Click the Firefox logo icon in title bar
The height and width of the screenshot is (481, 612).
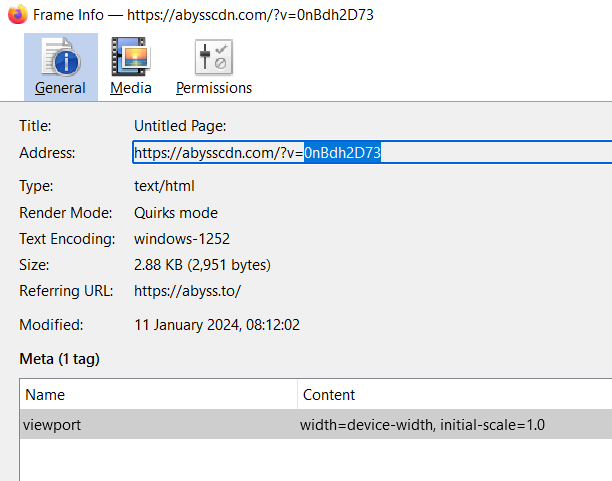pos(17,15)
